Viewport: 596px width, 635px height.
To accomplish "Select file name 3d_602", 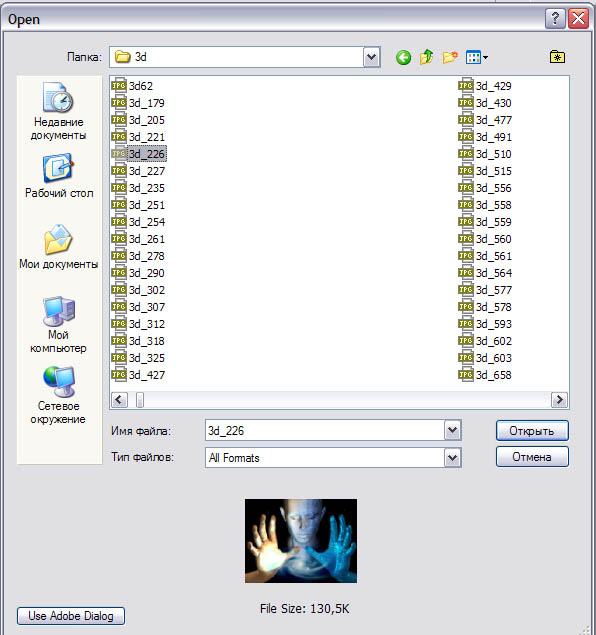I will click(494, 341).
